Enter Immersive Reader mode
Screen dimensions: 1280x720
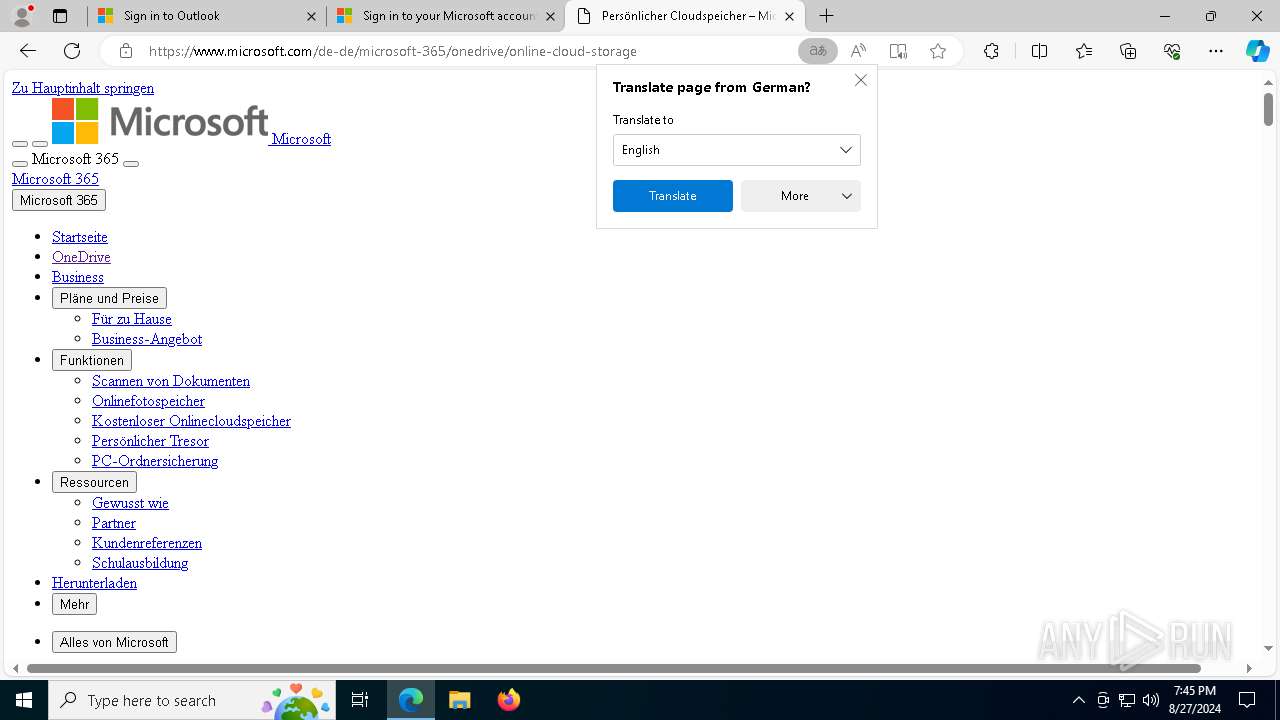click(x=898, y=51)
